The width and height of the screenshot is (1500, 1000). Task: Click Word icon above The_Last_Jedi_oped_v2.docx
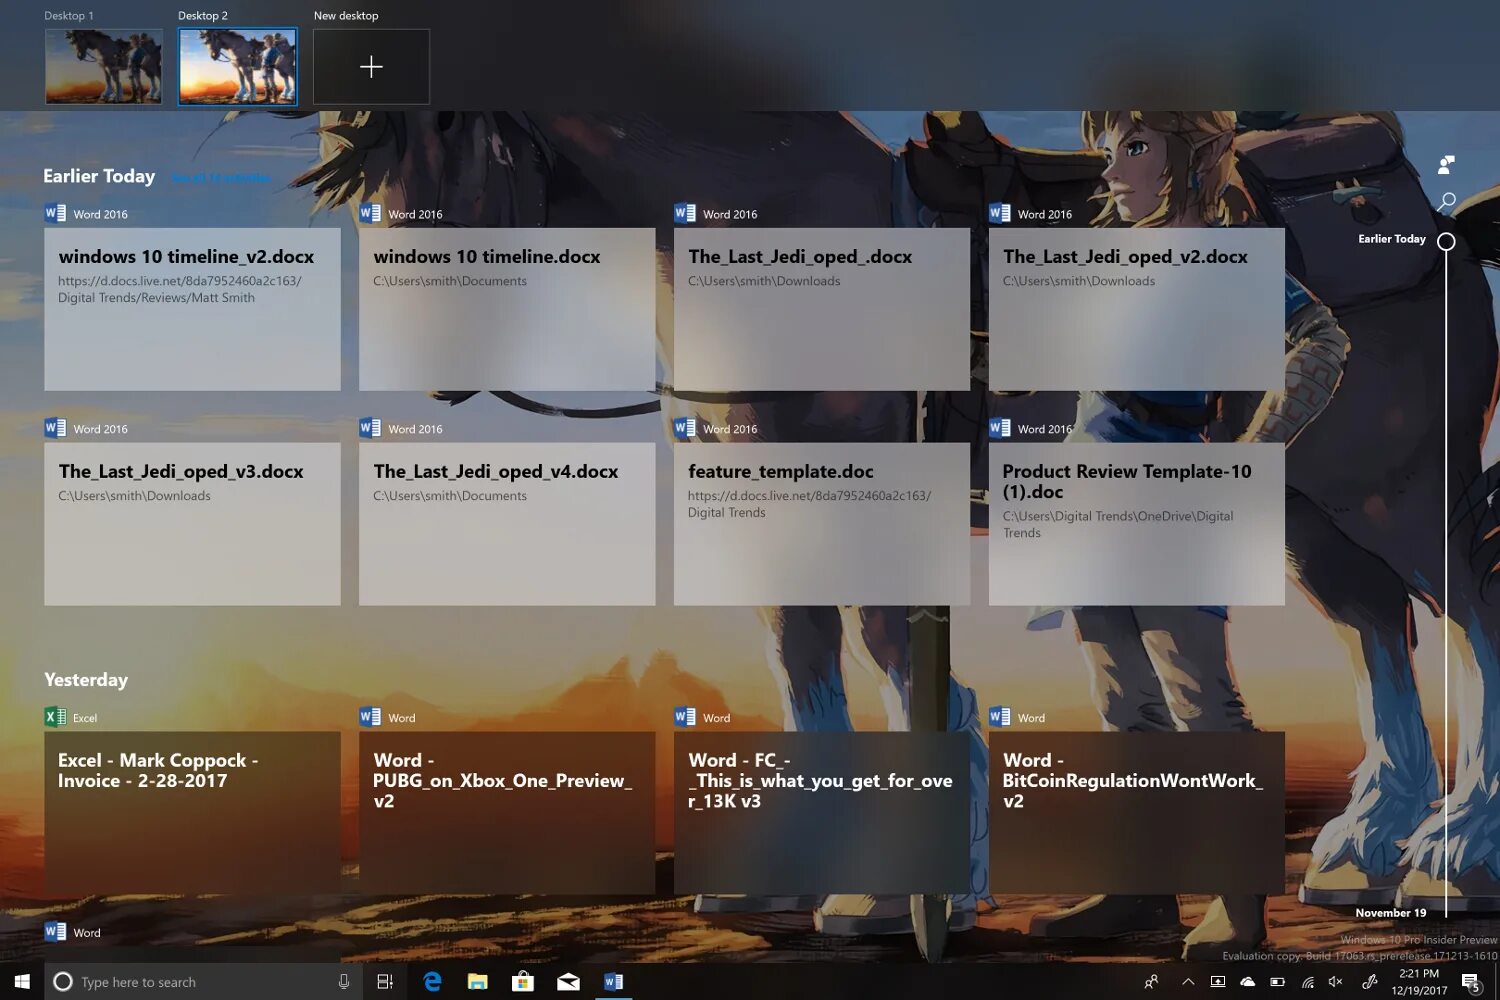[x=1000, y=213]
